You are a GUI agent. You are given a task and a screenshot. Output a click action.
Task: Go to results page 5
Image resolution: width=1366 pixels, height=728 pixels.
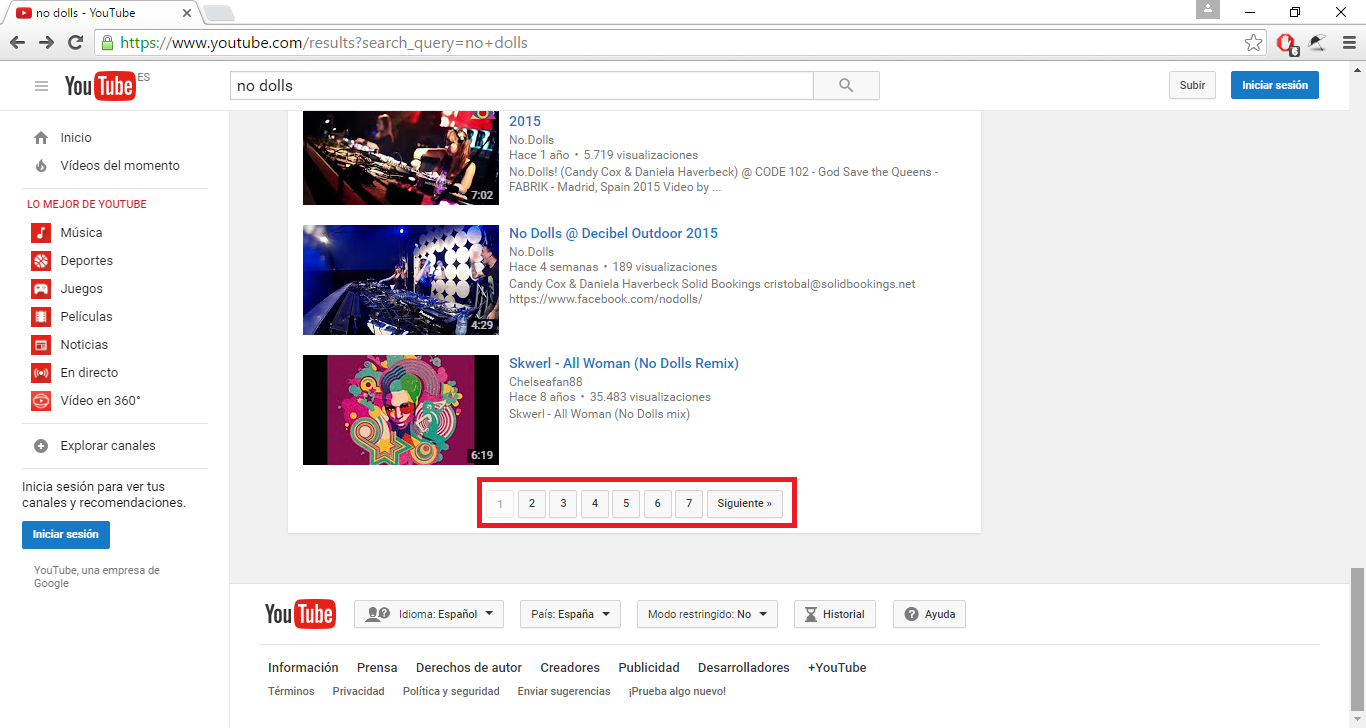coord(626,504)
